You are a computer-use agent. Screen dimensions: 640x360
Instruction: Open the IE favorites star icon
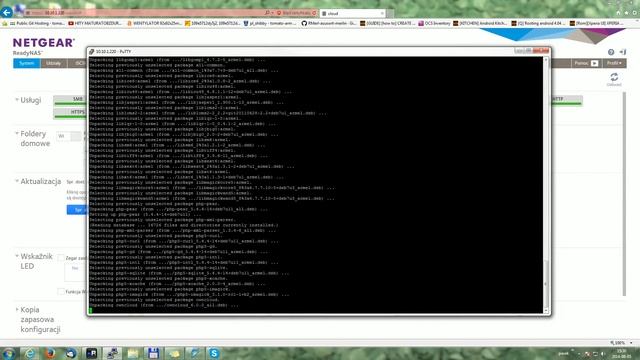(627, 13)
